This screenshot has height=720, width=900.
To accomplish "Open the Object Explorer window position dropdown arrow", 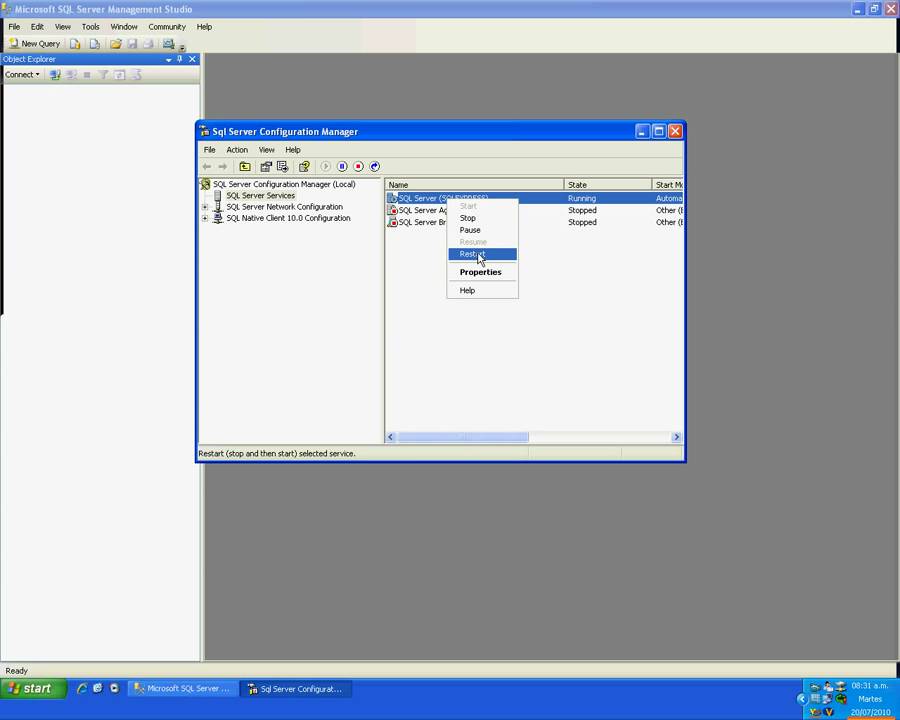I will [169, 59].
